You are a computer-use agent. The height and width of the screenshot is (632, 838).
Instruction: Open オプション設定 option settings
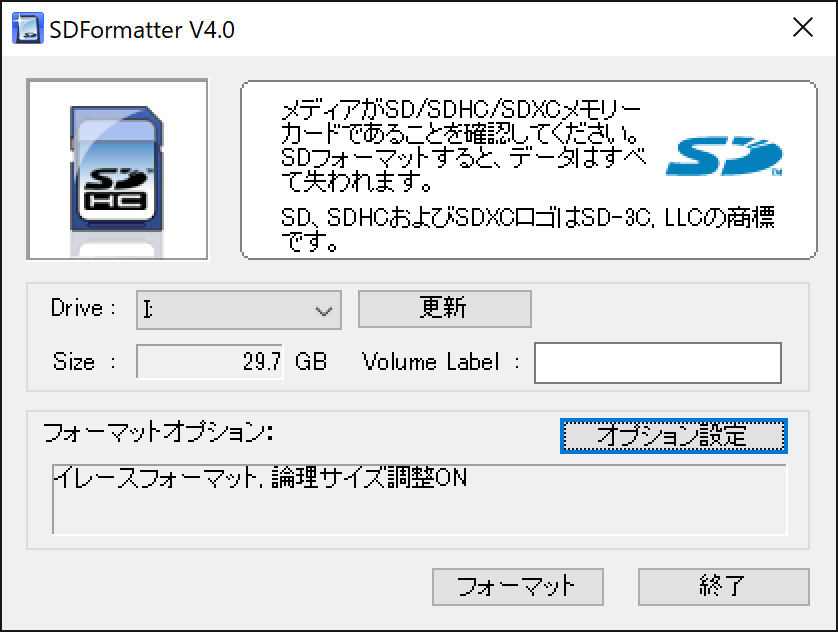pyautogui.click(x=673, y=436)
